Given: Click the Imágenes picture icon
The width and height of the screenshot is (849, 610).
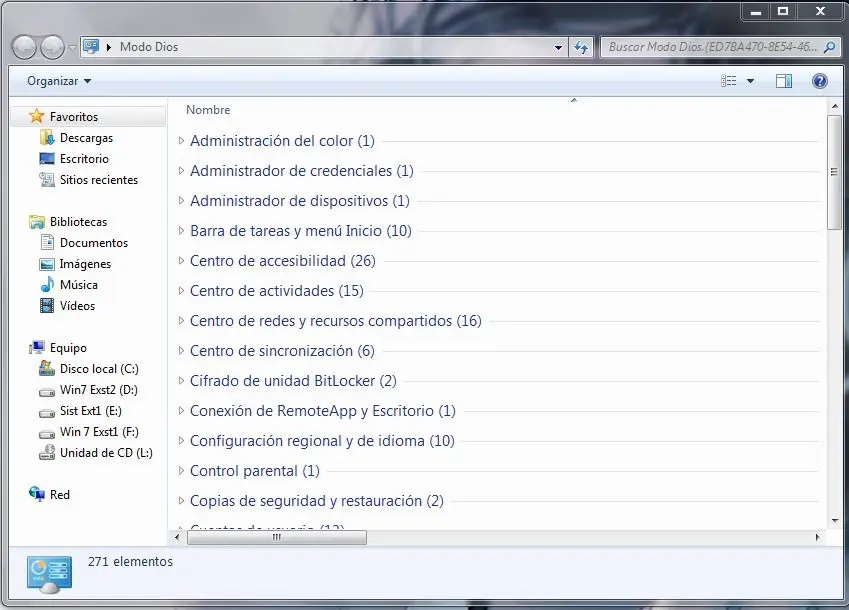Looking at the screenshot, I should [x=47, y=264].
